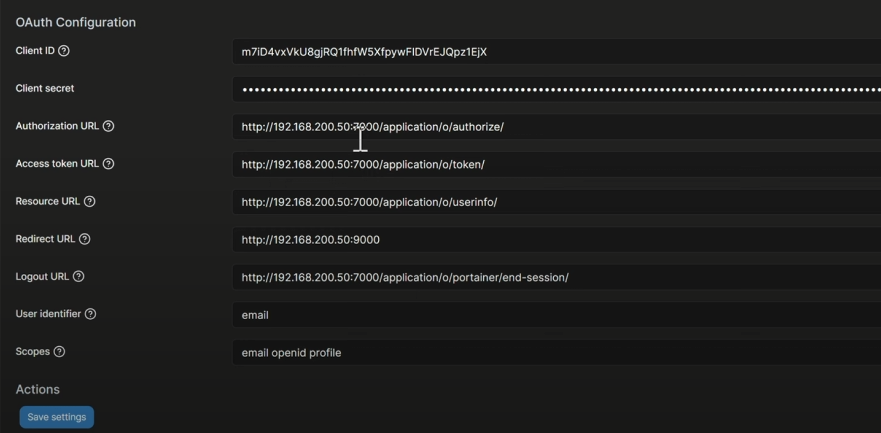Focus the Redirect URL input
This screenshot has height=433, width=881.
[557, 240]
